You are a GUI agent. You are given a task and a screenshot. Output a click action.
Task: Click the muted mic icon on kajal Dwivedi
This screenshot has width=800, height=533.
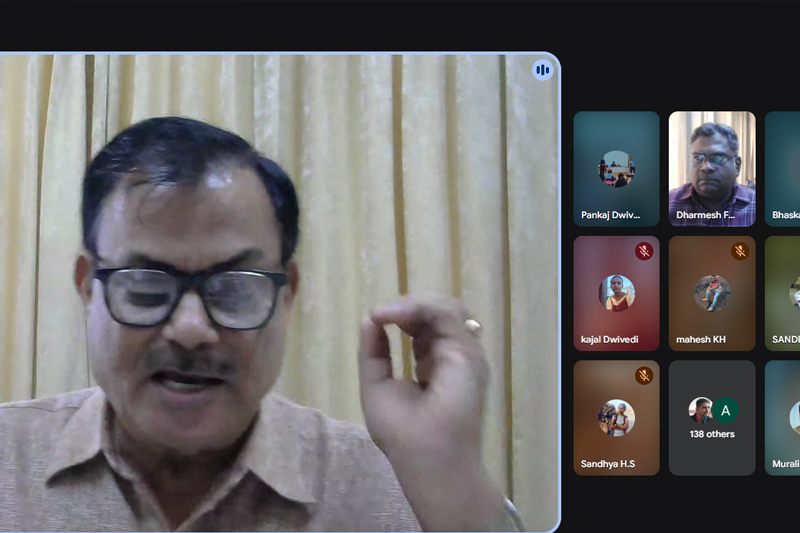pos(644,251)
